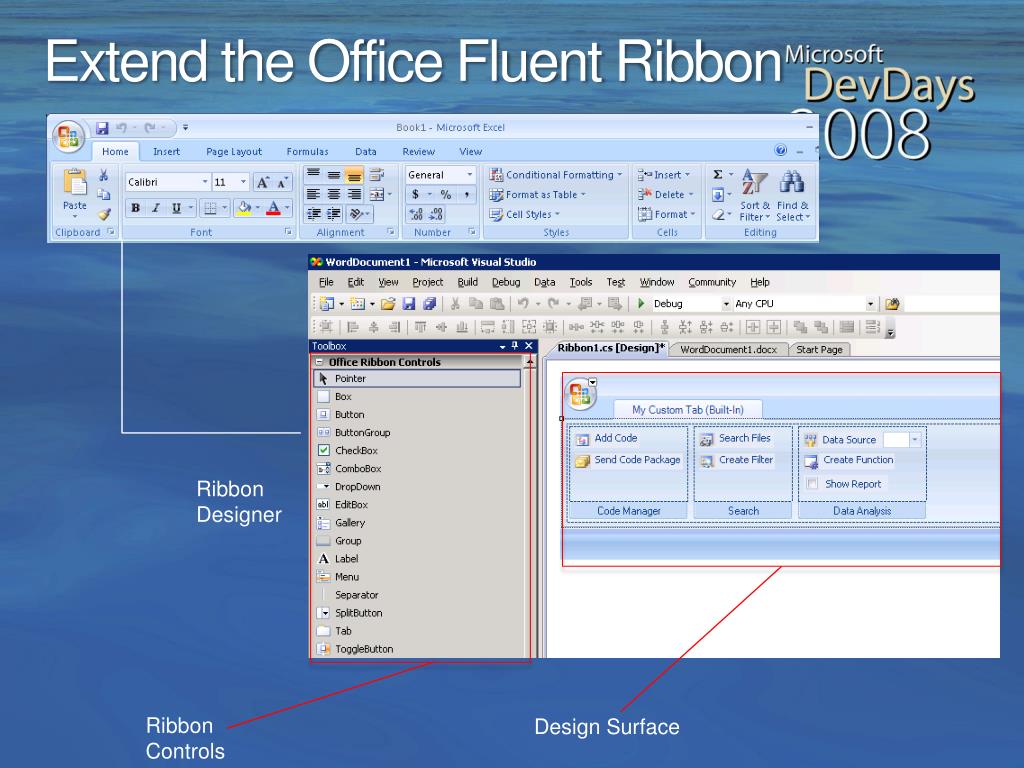Image resolution: width=1024 pixels, height=768 pixels.
Task: Click the Start Debugging green play icon
Action: click(641, 304)
